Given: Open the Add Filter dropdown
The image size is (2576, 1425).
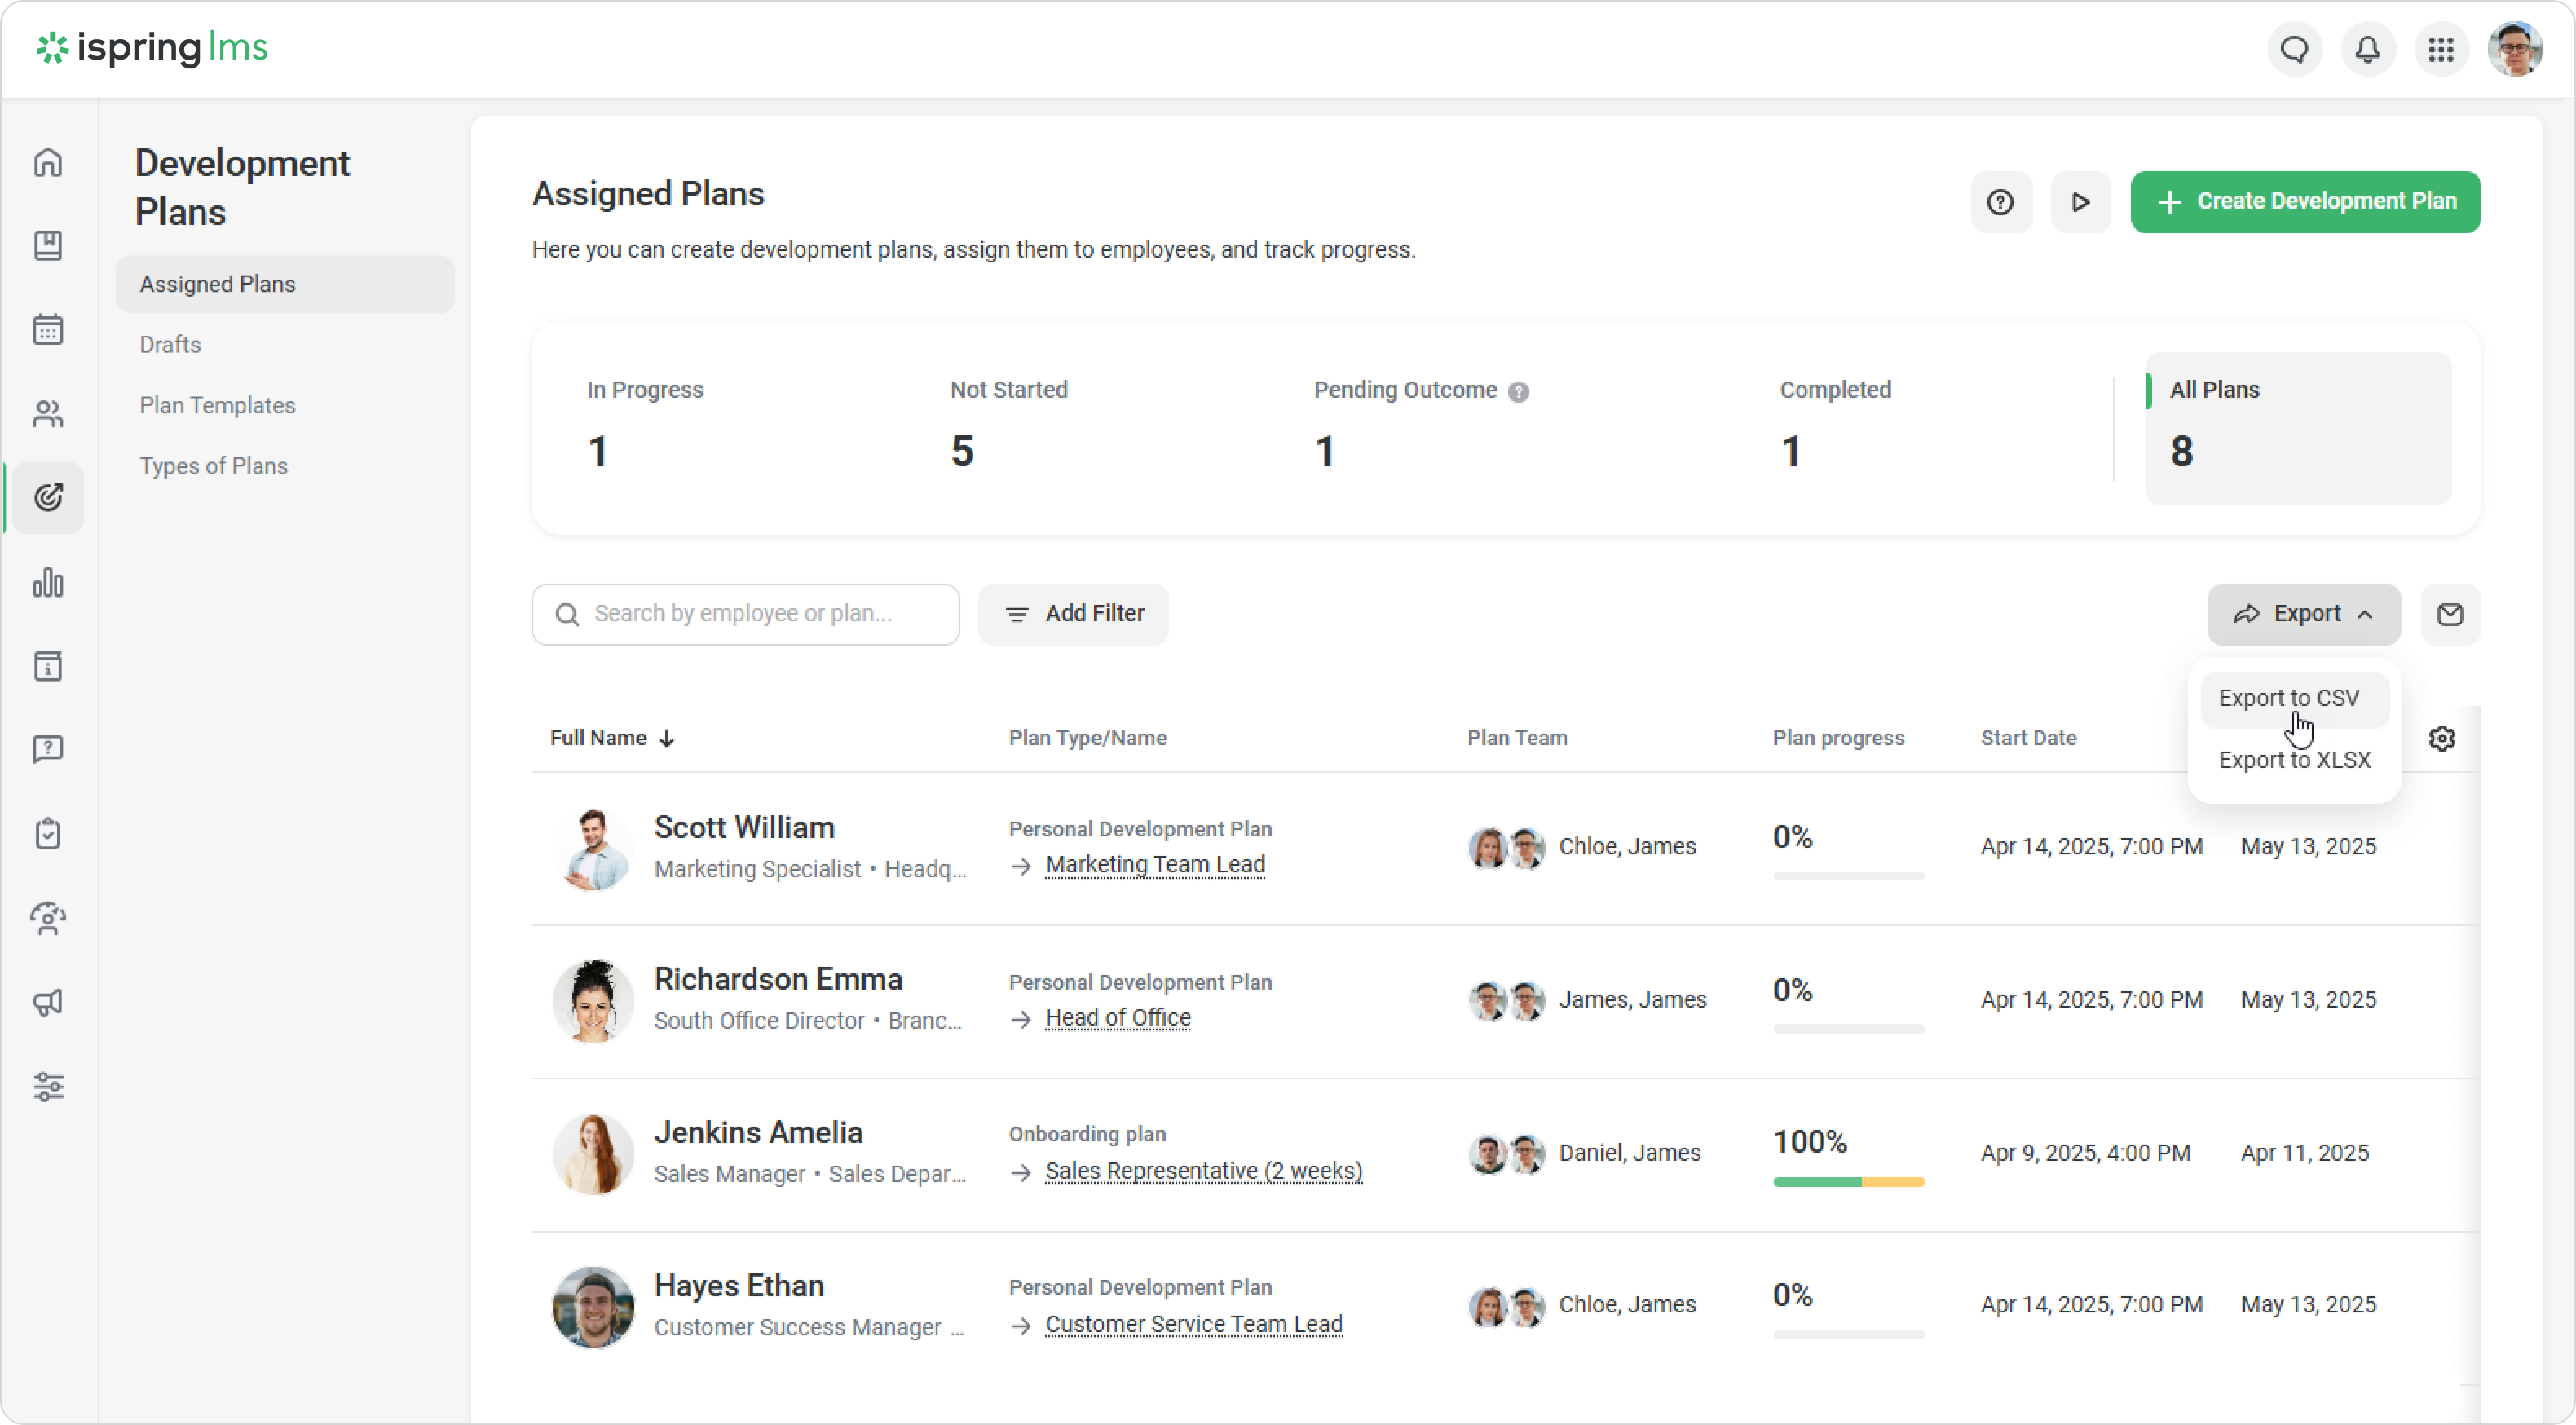Looking at the screenshot, I should 1073,614.
